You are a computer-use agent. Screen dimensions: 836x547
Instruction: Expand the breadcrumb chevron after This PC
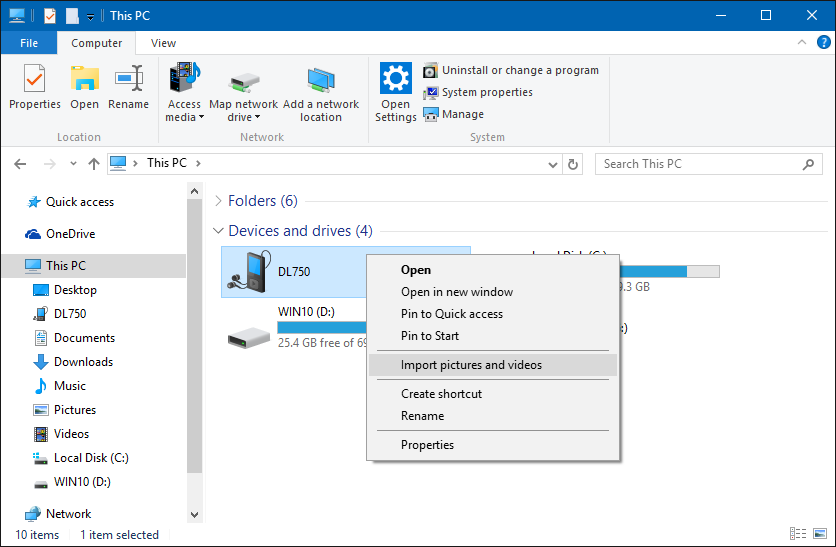pyautogui.click(x=198, y=163)
